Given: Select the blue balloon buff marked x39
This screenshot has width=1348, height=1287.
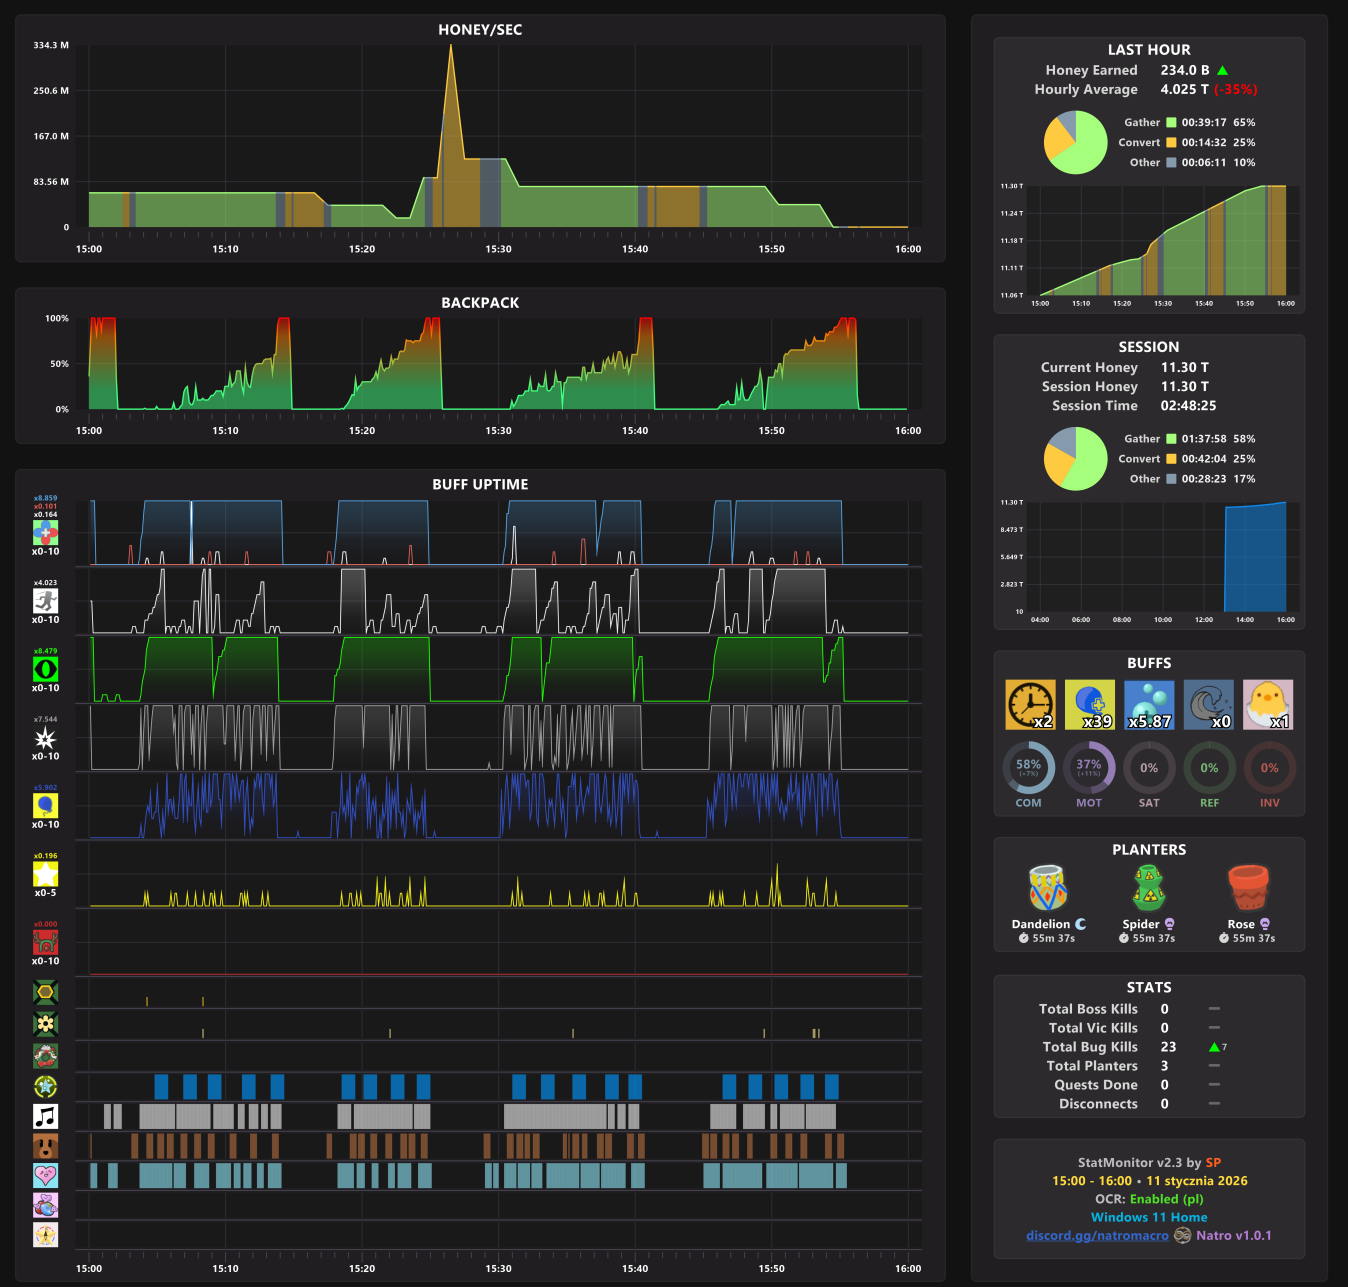Looking at the screenshot, I should [x=1090, y=705].
